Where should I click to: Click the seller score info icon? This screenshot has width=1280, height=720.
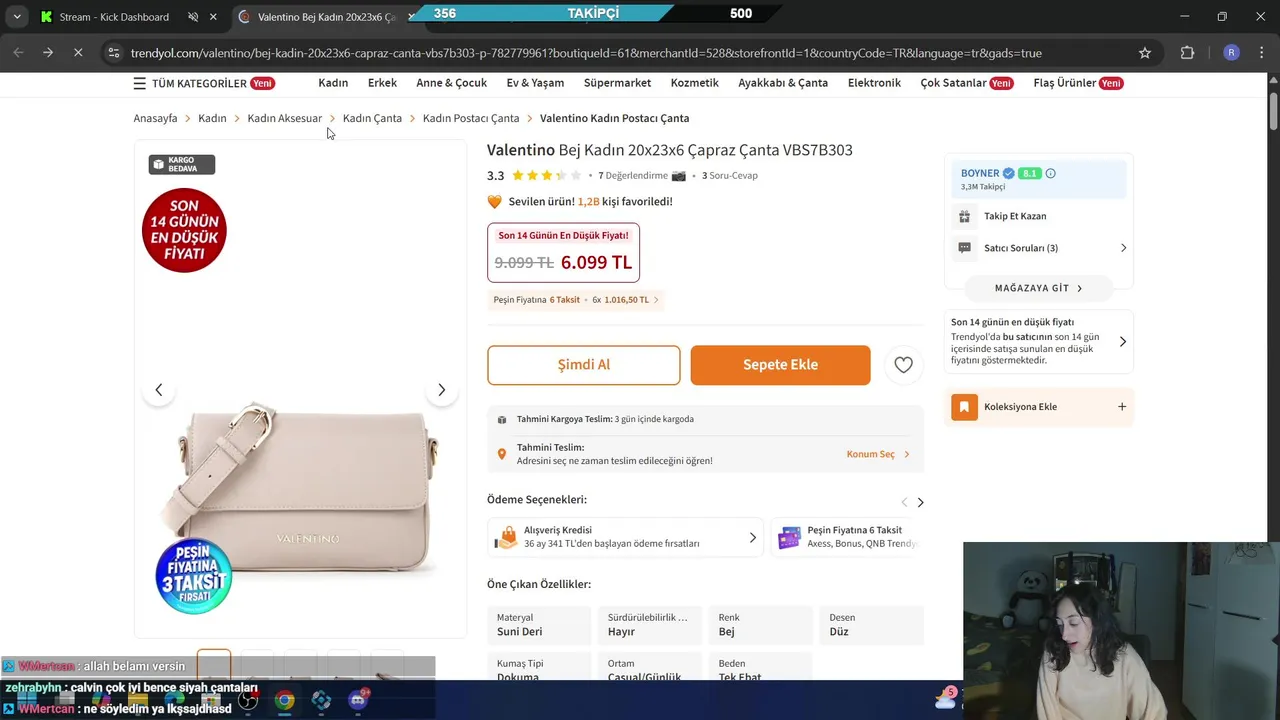pos(1050,173)
